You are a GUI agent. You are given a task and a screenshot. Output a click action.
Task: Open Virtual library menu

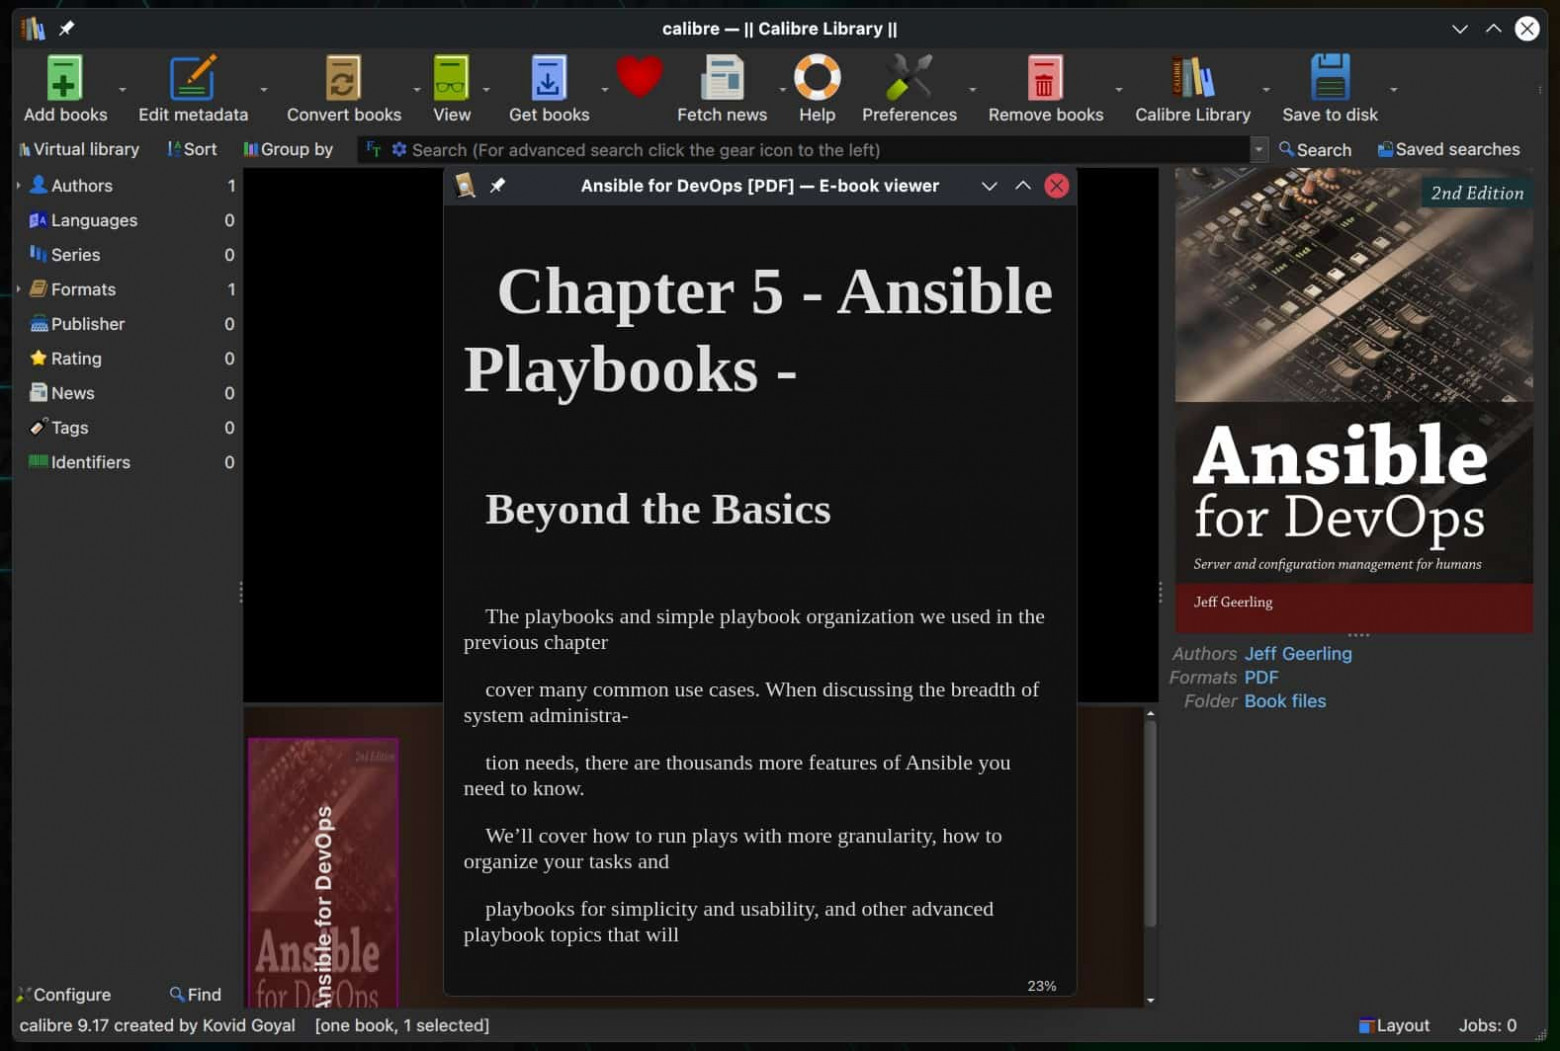click(78, 149)
